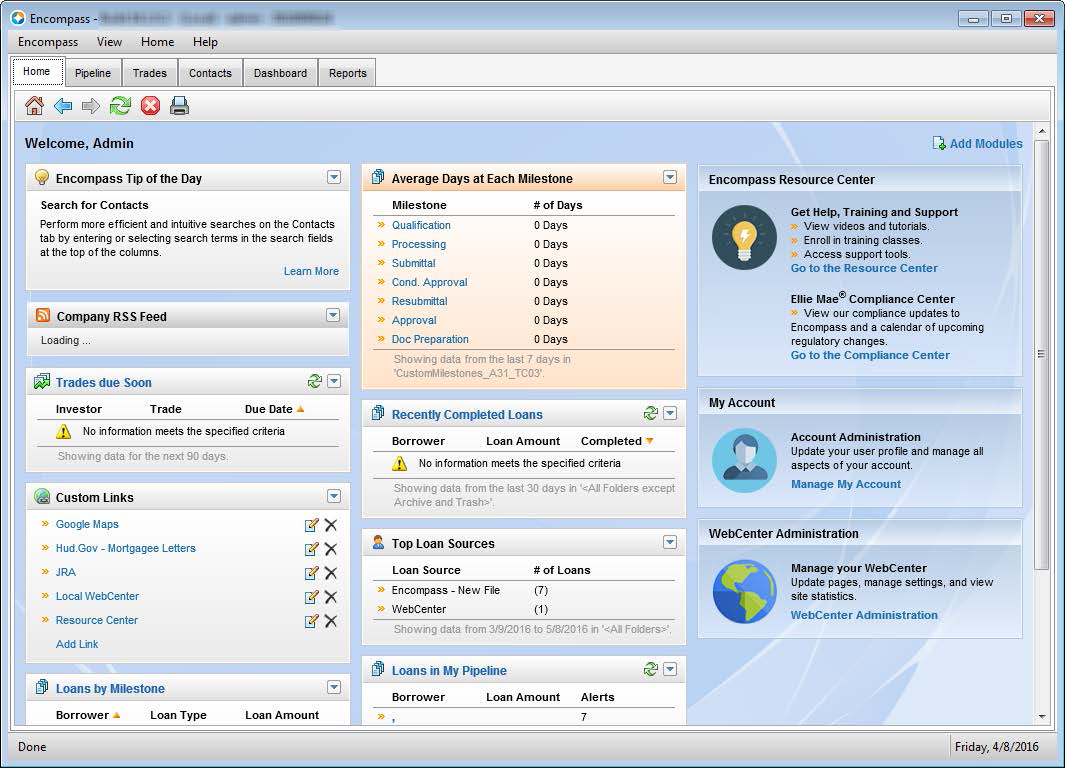
Task: Edit the Google Maps custom link
Action: pos(311,525)
